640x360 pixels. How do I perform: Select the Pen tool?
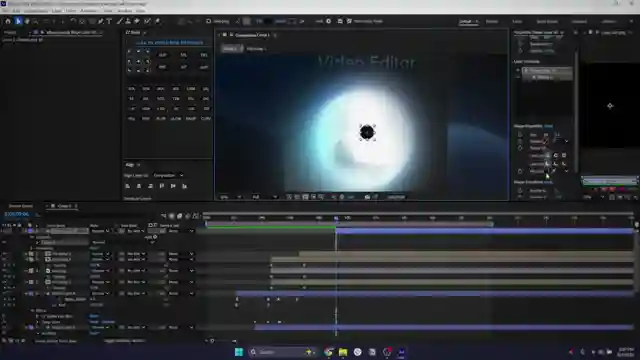[x=100, y=21]
